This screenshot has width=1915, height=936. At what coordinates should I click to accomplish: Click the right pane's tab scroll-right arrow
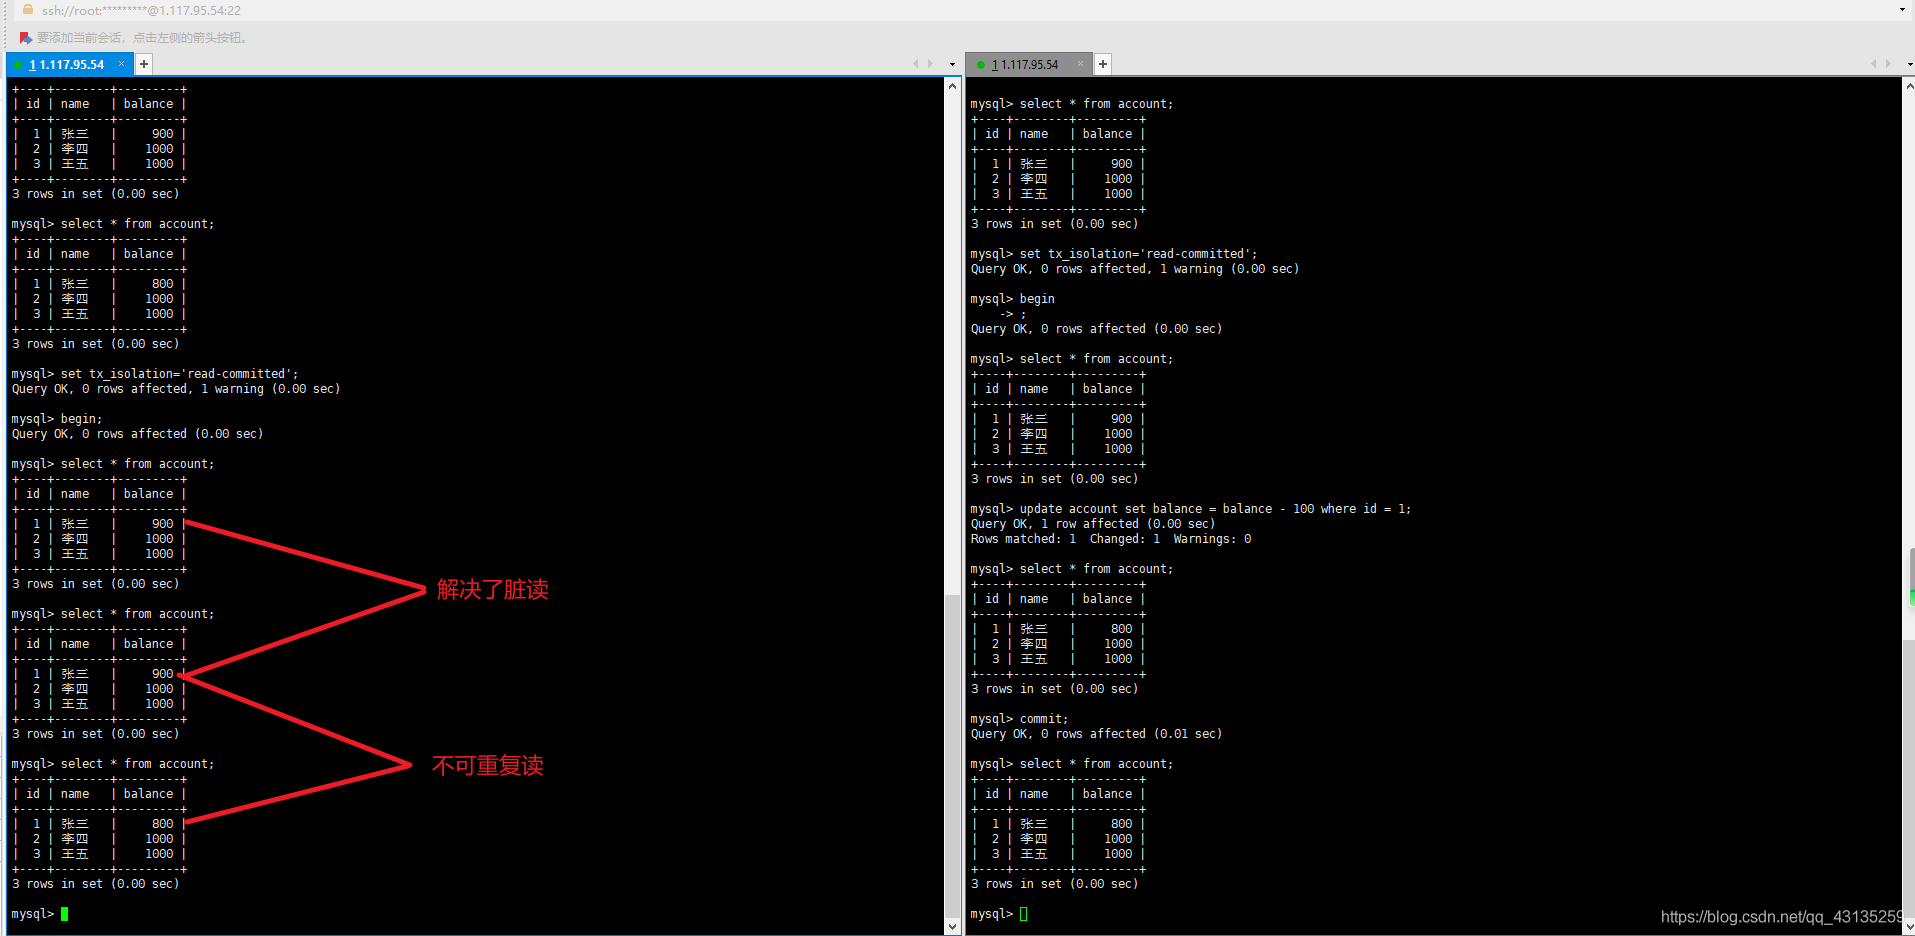tap(1888, 64)
